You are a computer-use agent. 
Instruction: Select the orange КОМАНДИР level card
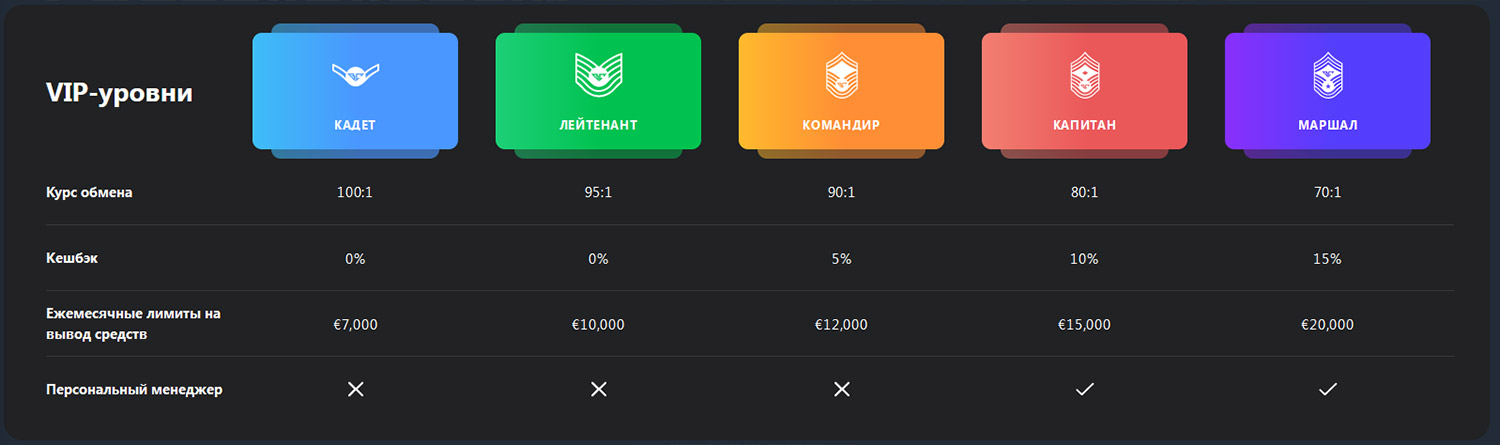click(841, 91)
